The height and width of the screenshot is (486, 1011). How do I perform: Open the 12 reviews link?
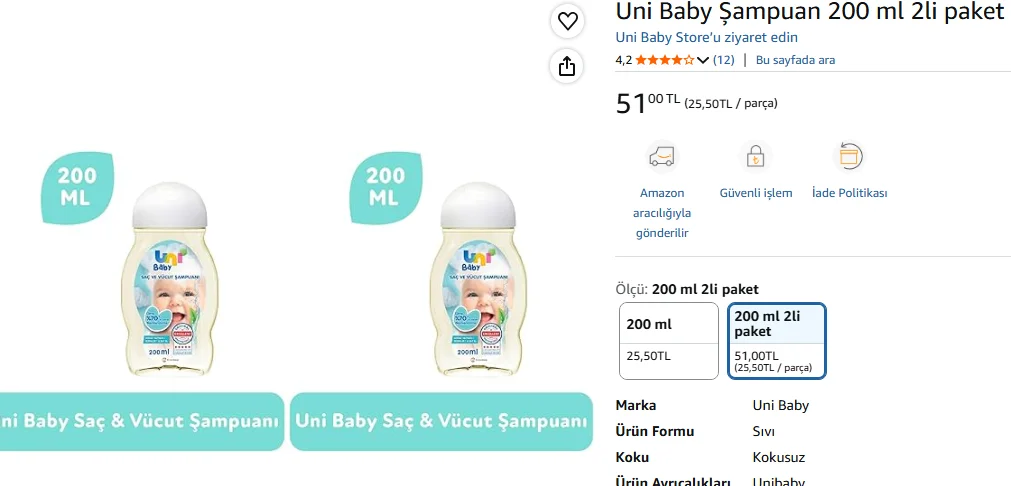point(723,60)
